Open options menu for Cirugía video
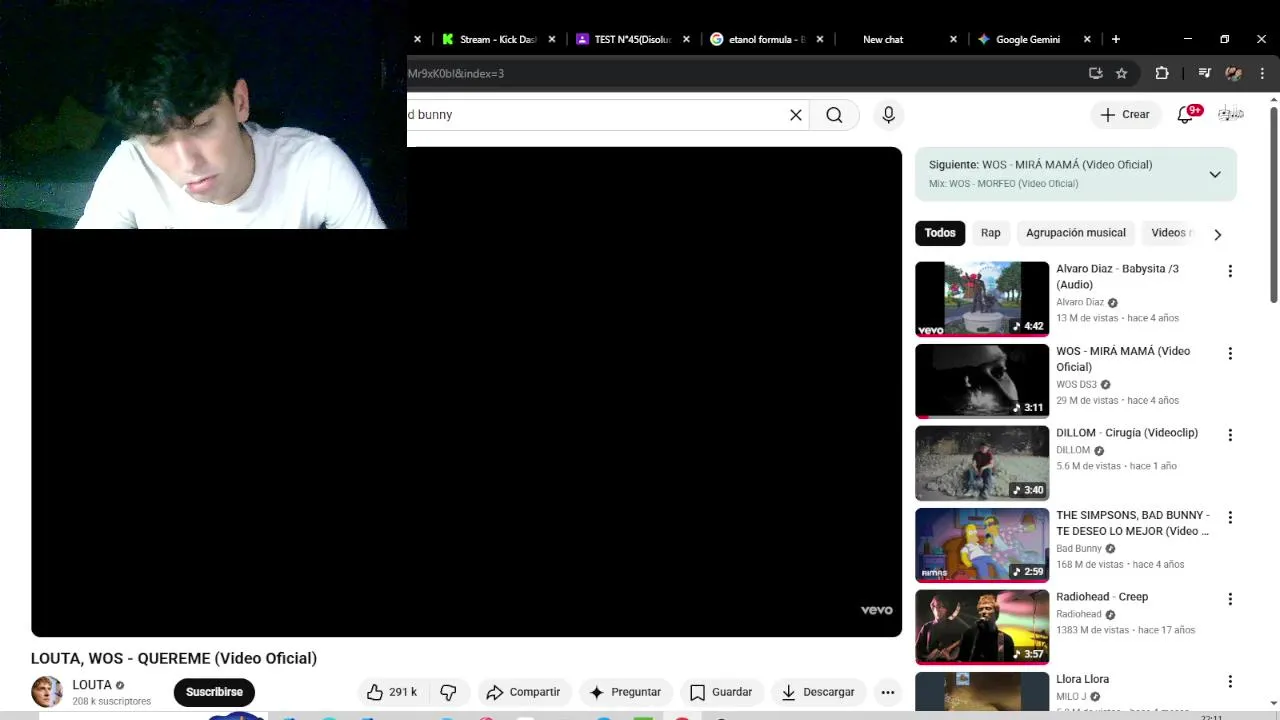 pyautogui.click(x=1230, y=435)
